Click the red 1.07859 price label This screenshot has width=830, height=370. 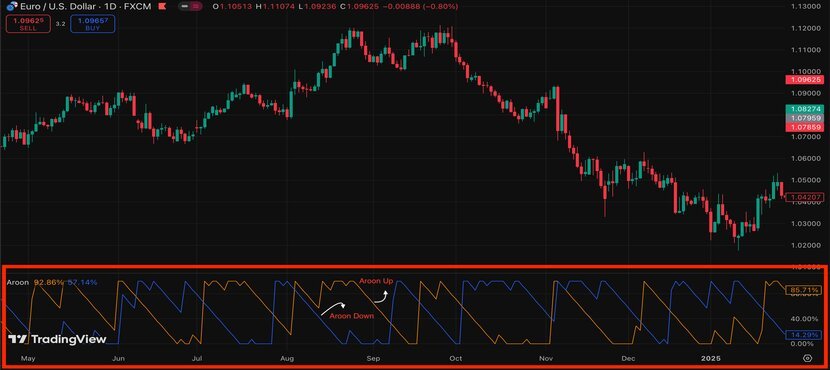click(805, 127)
